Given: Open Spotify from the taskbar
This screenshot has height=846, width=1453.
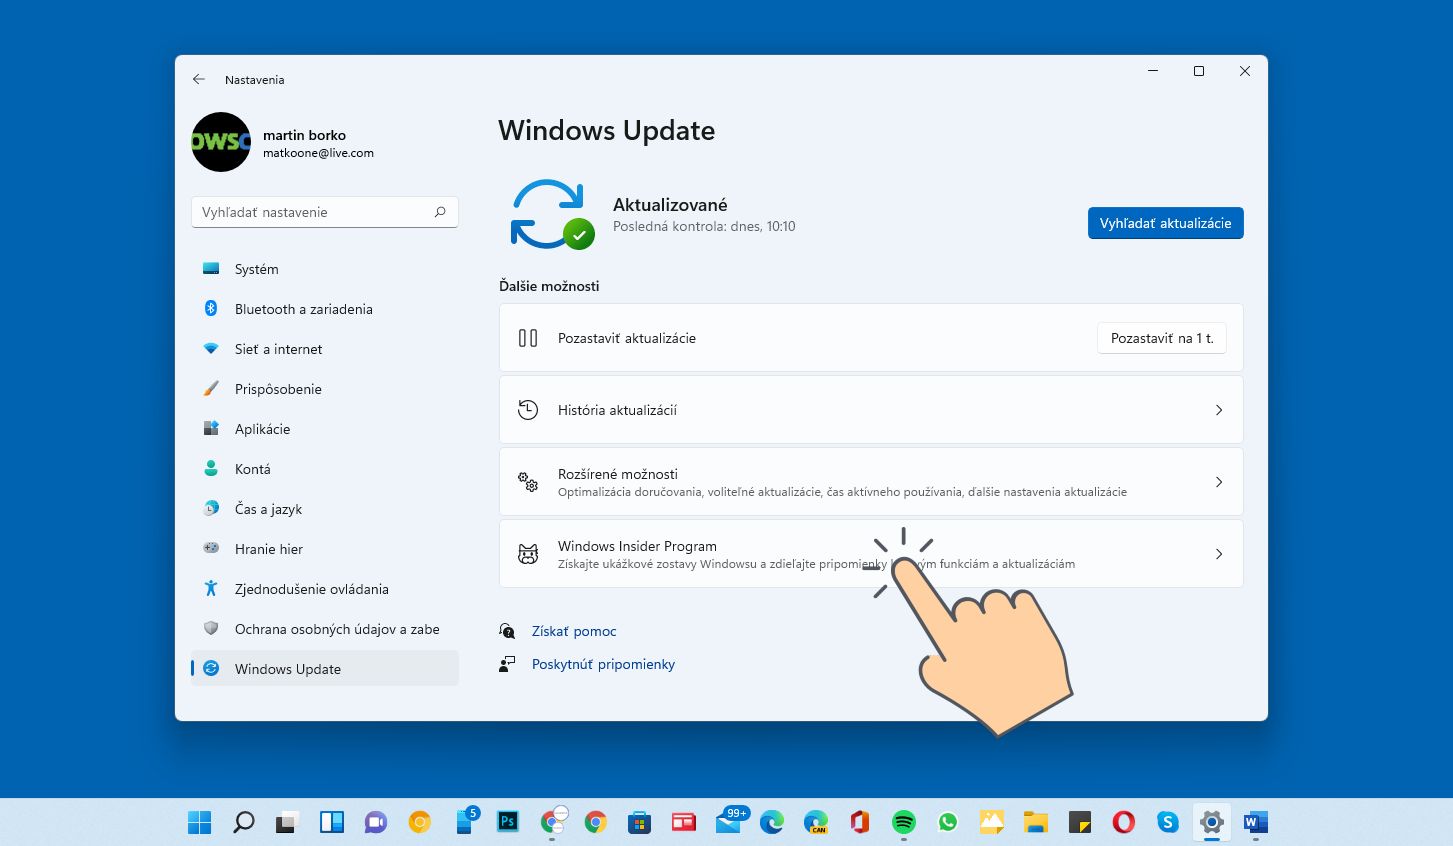Looking at the screenshot, I should coord(903,822).
